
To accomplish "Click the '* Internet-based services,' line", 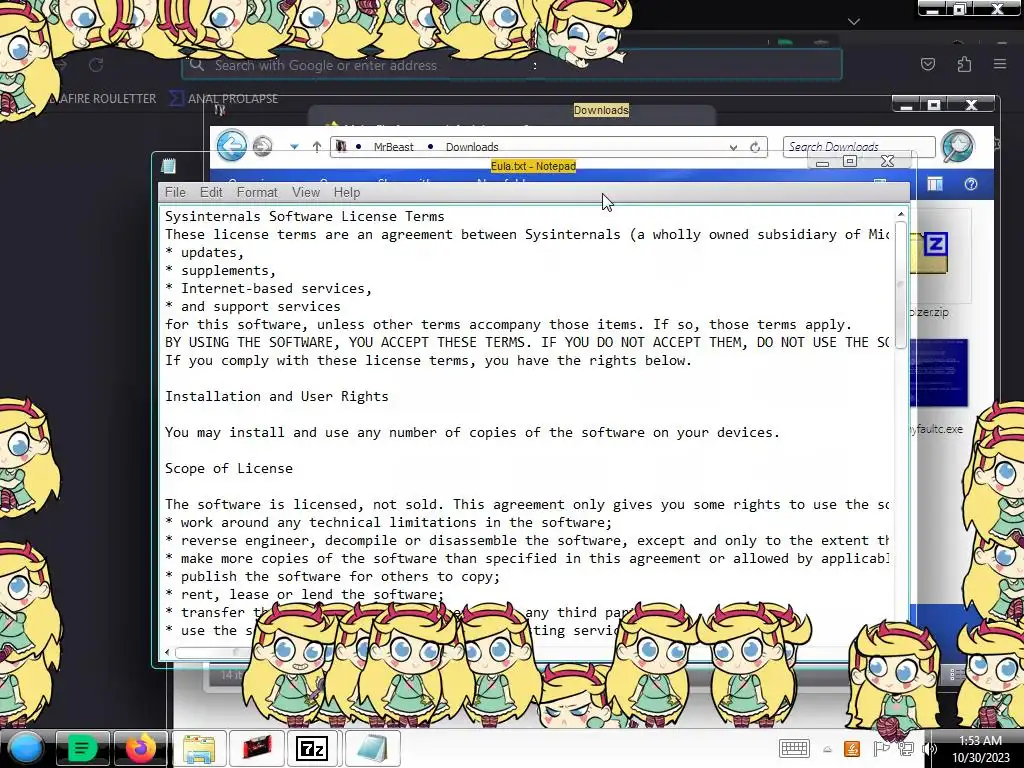I will (x=268, y=289).
